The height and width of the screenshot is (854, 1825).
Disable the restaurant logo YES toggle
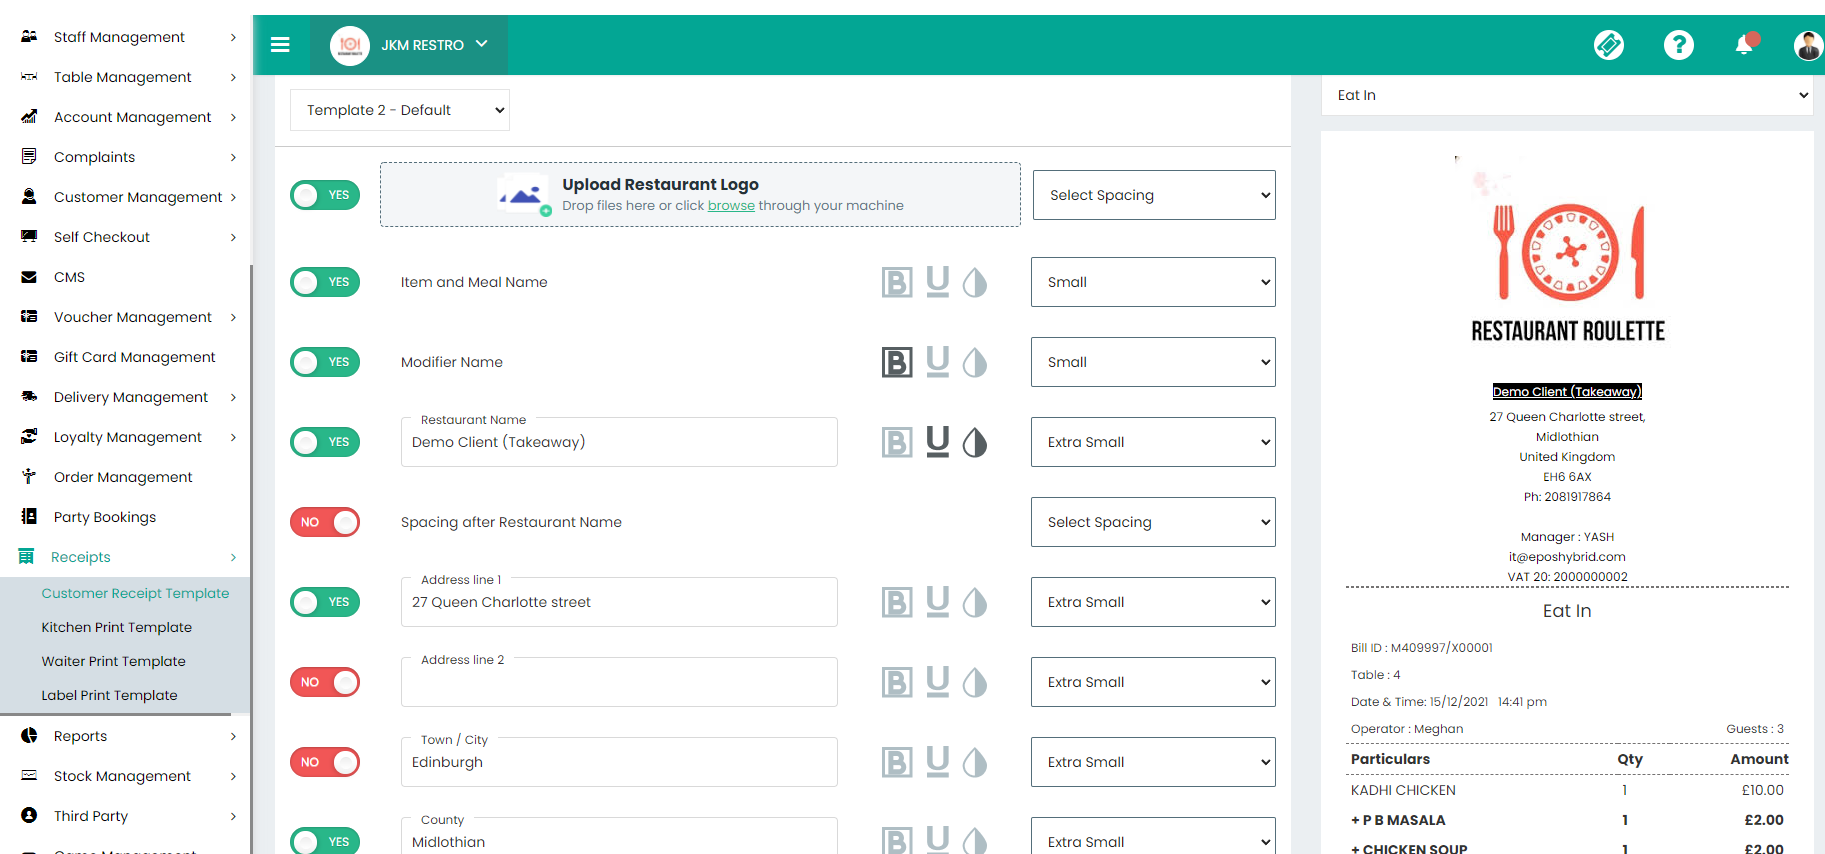click(x=325, y=195)
